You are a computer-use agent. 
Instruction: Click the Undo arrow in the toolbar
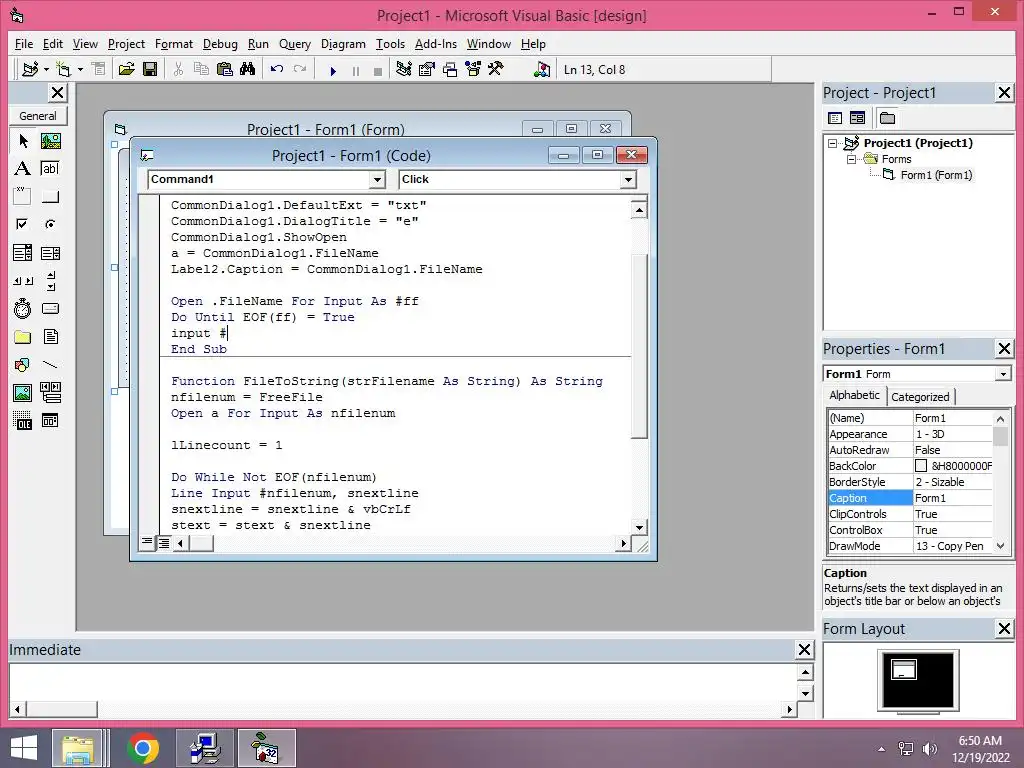277,69
